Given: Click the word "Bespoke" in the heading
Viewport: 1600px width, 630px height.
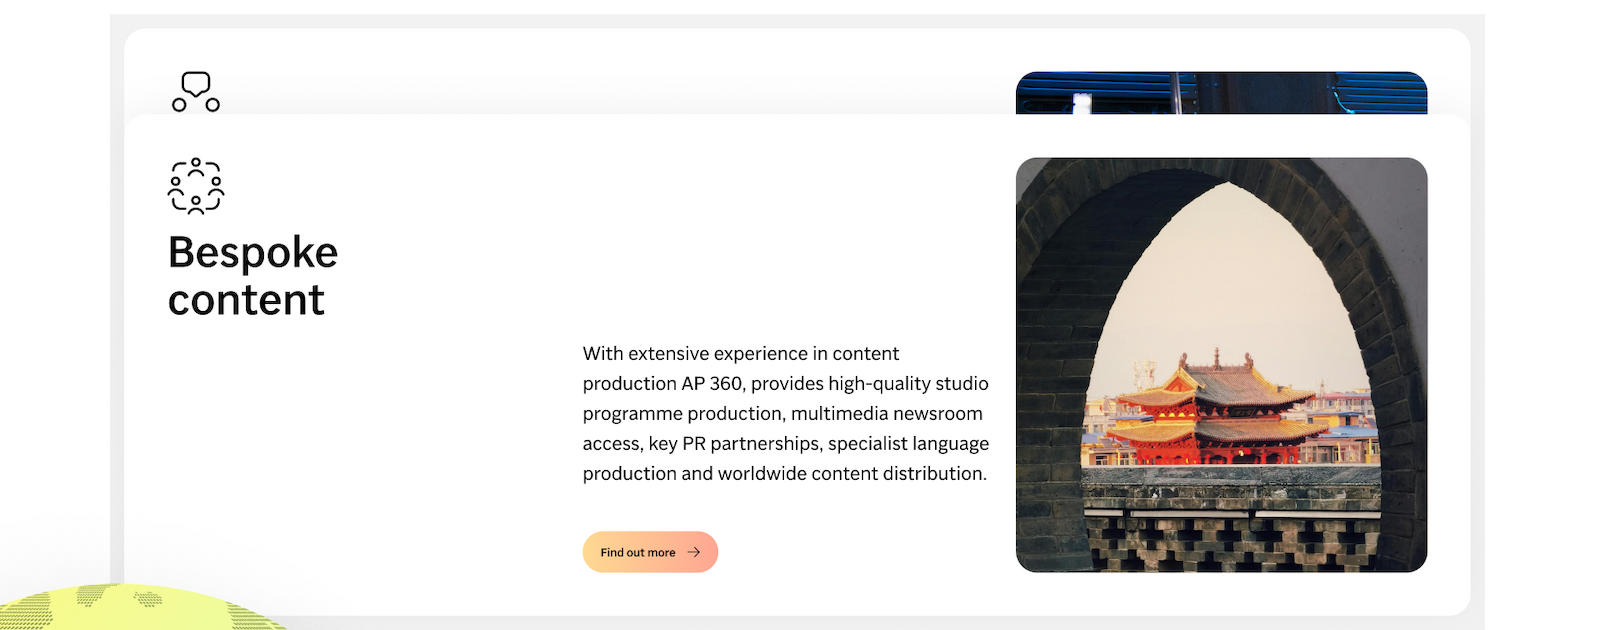Looking at the screenshot, I should pyautogui.click(x=253, y=253).
